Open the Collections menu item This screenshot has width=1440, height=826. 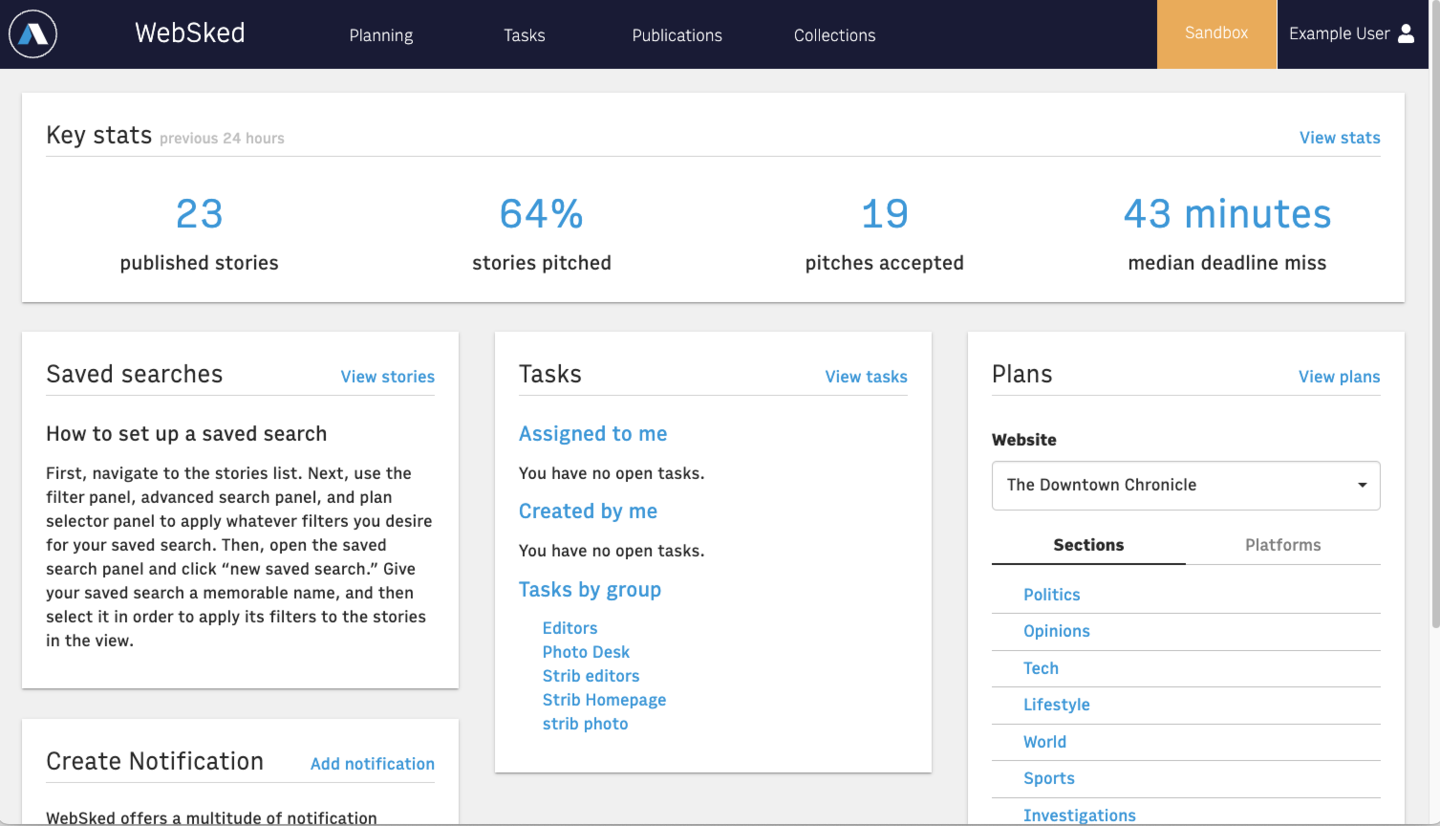pos(834,35)
